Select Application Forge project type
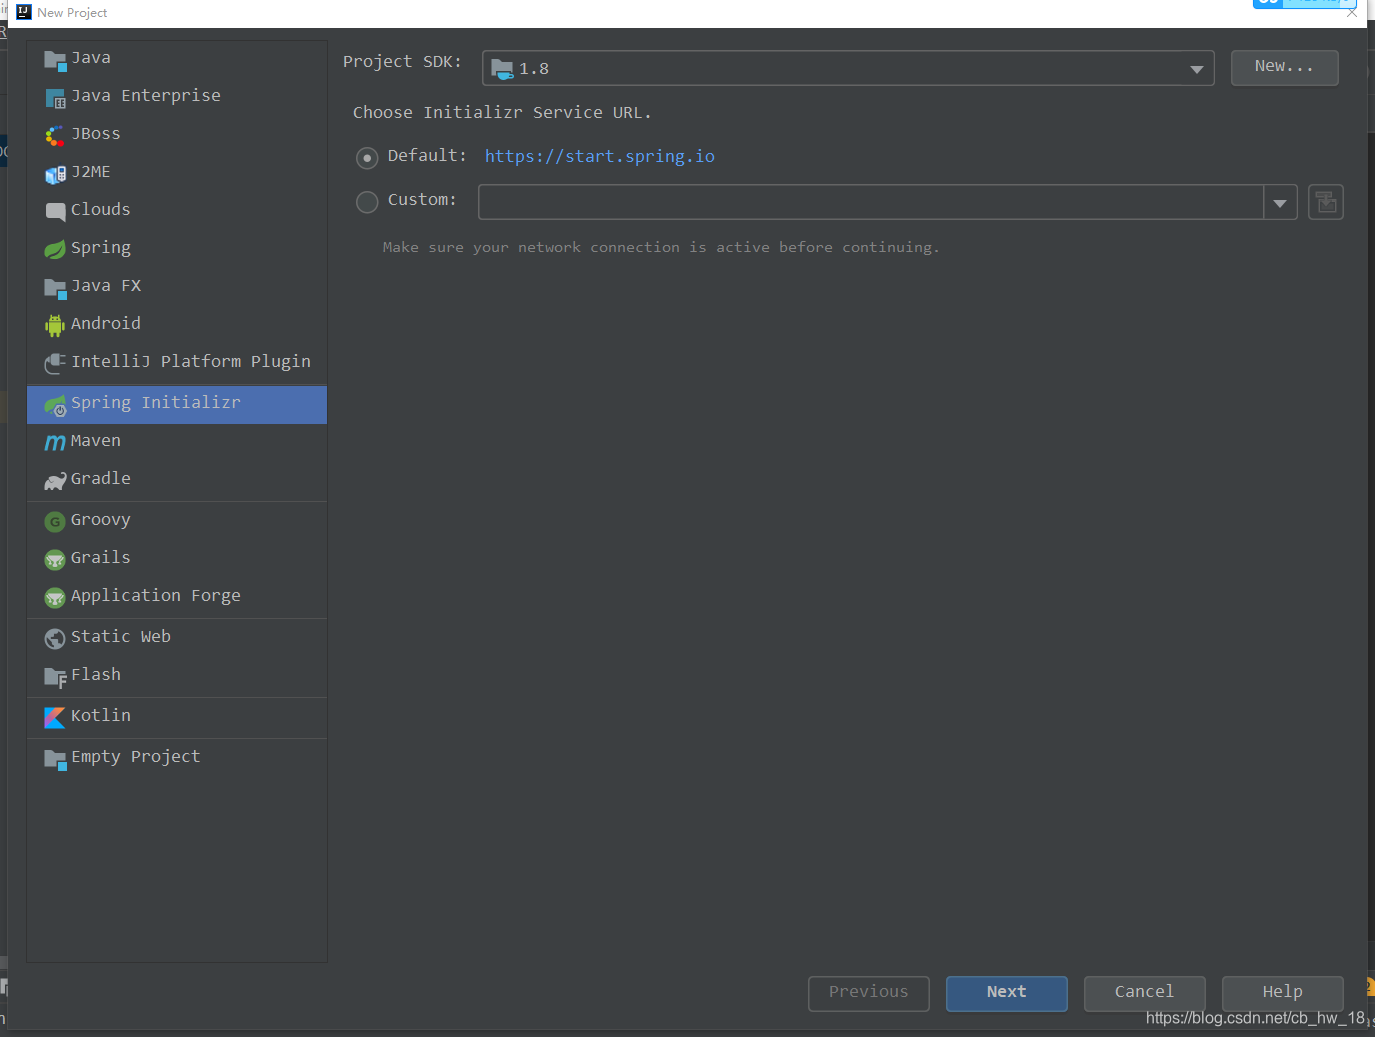 tap(177, 596)
